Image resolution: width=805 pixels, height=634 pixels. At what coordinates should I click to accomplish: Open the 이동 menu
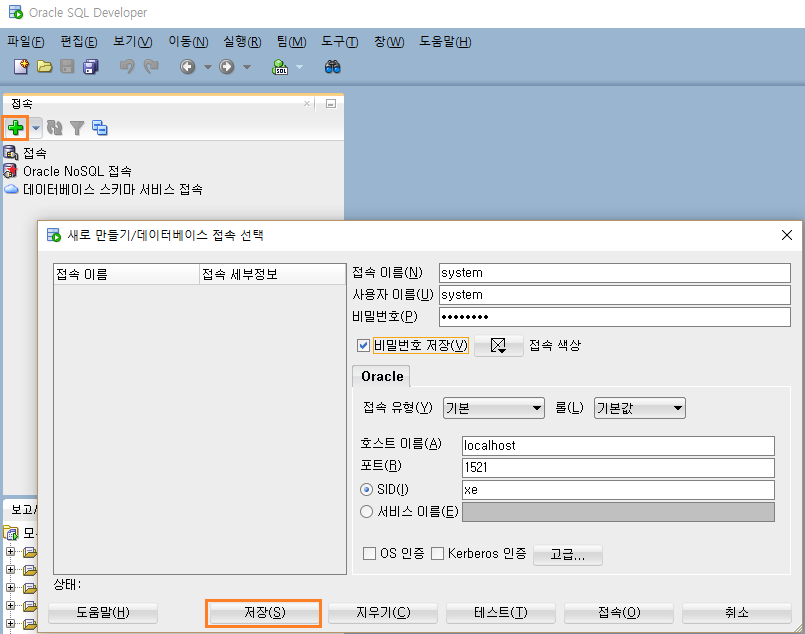coord(188,42)
